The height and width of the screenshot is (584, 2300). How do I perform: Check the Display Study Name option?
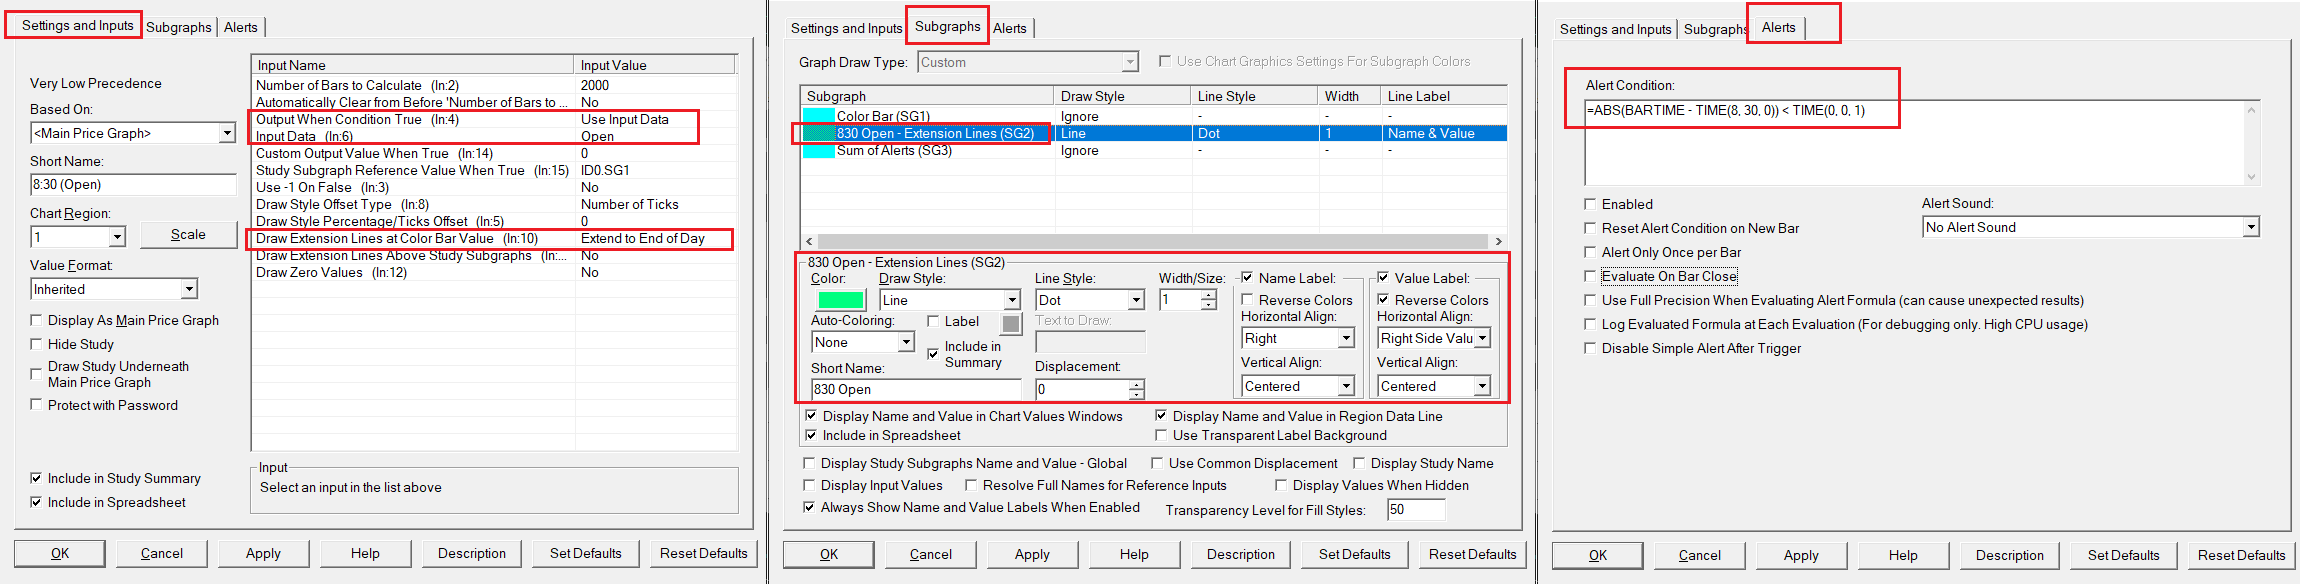click(1359, 463)
